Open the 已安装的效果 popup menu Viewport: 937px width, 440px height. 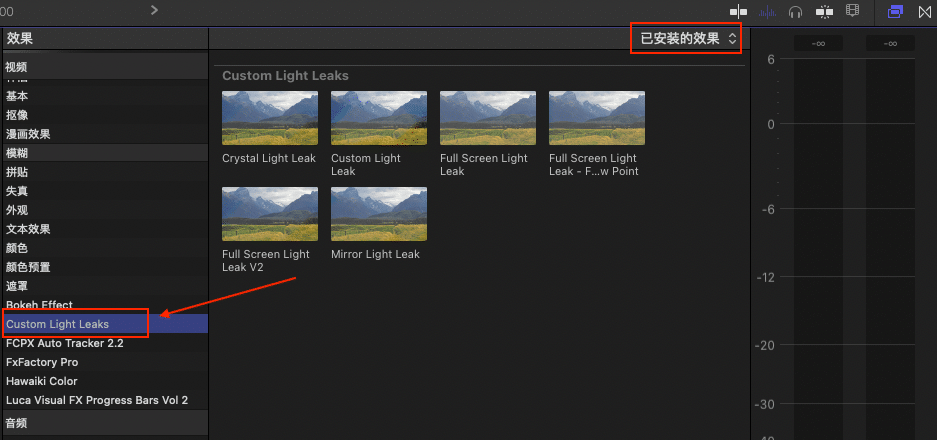tap(688, 39)
